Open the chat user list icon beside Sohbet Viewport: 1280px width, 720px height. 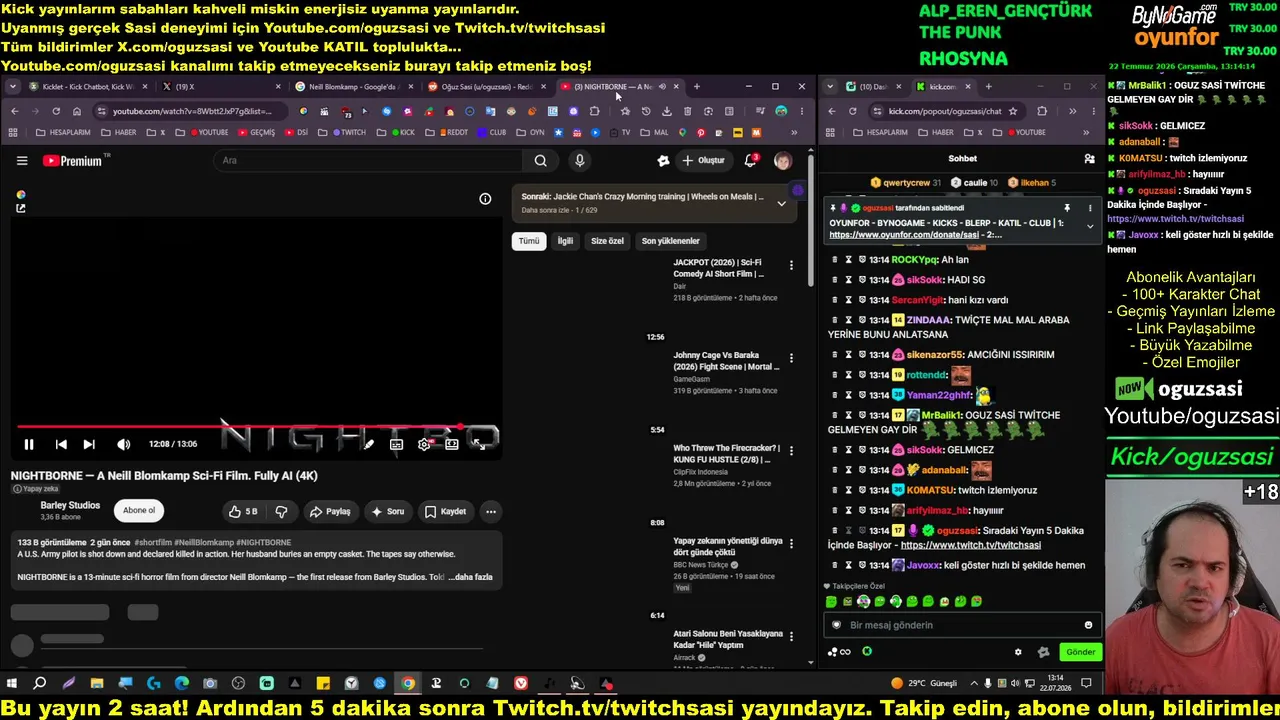1089,159
